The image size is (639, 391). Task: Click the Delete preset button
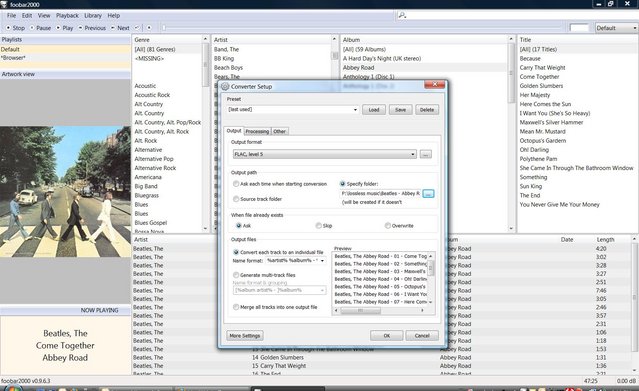[427, 110]
